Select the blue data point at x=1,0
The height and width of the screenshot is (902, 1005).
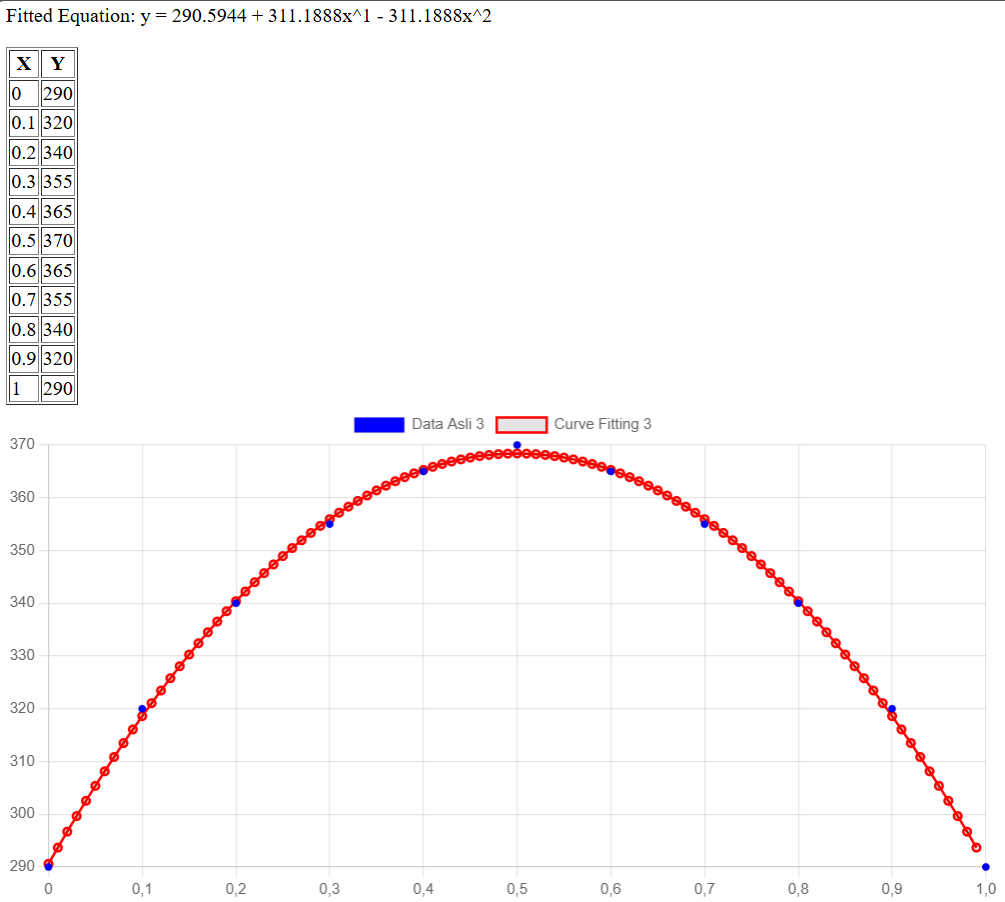985,867
